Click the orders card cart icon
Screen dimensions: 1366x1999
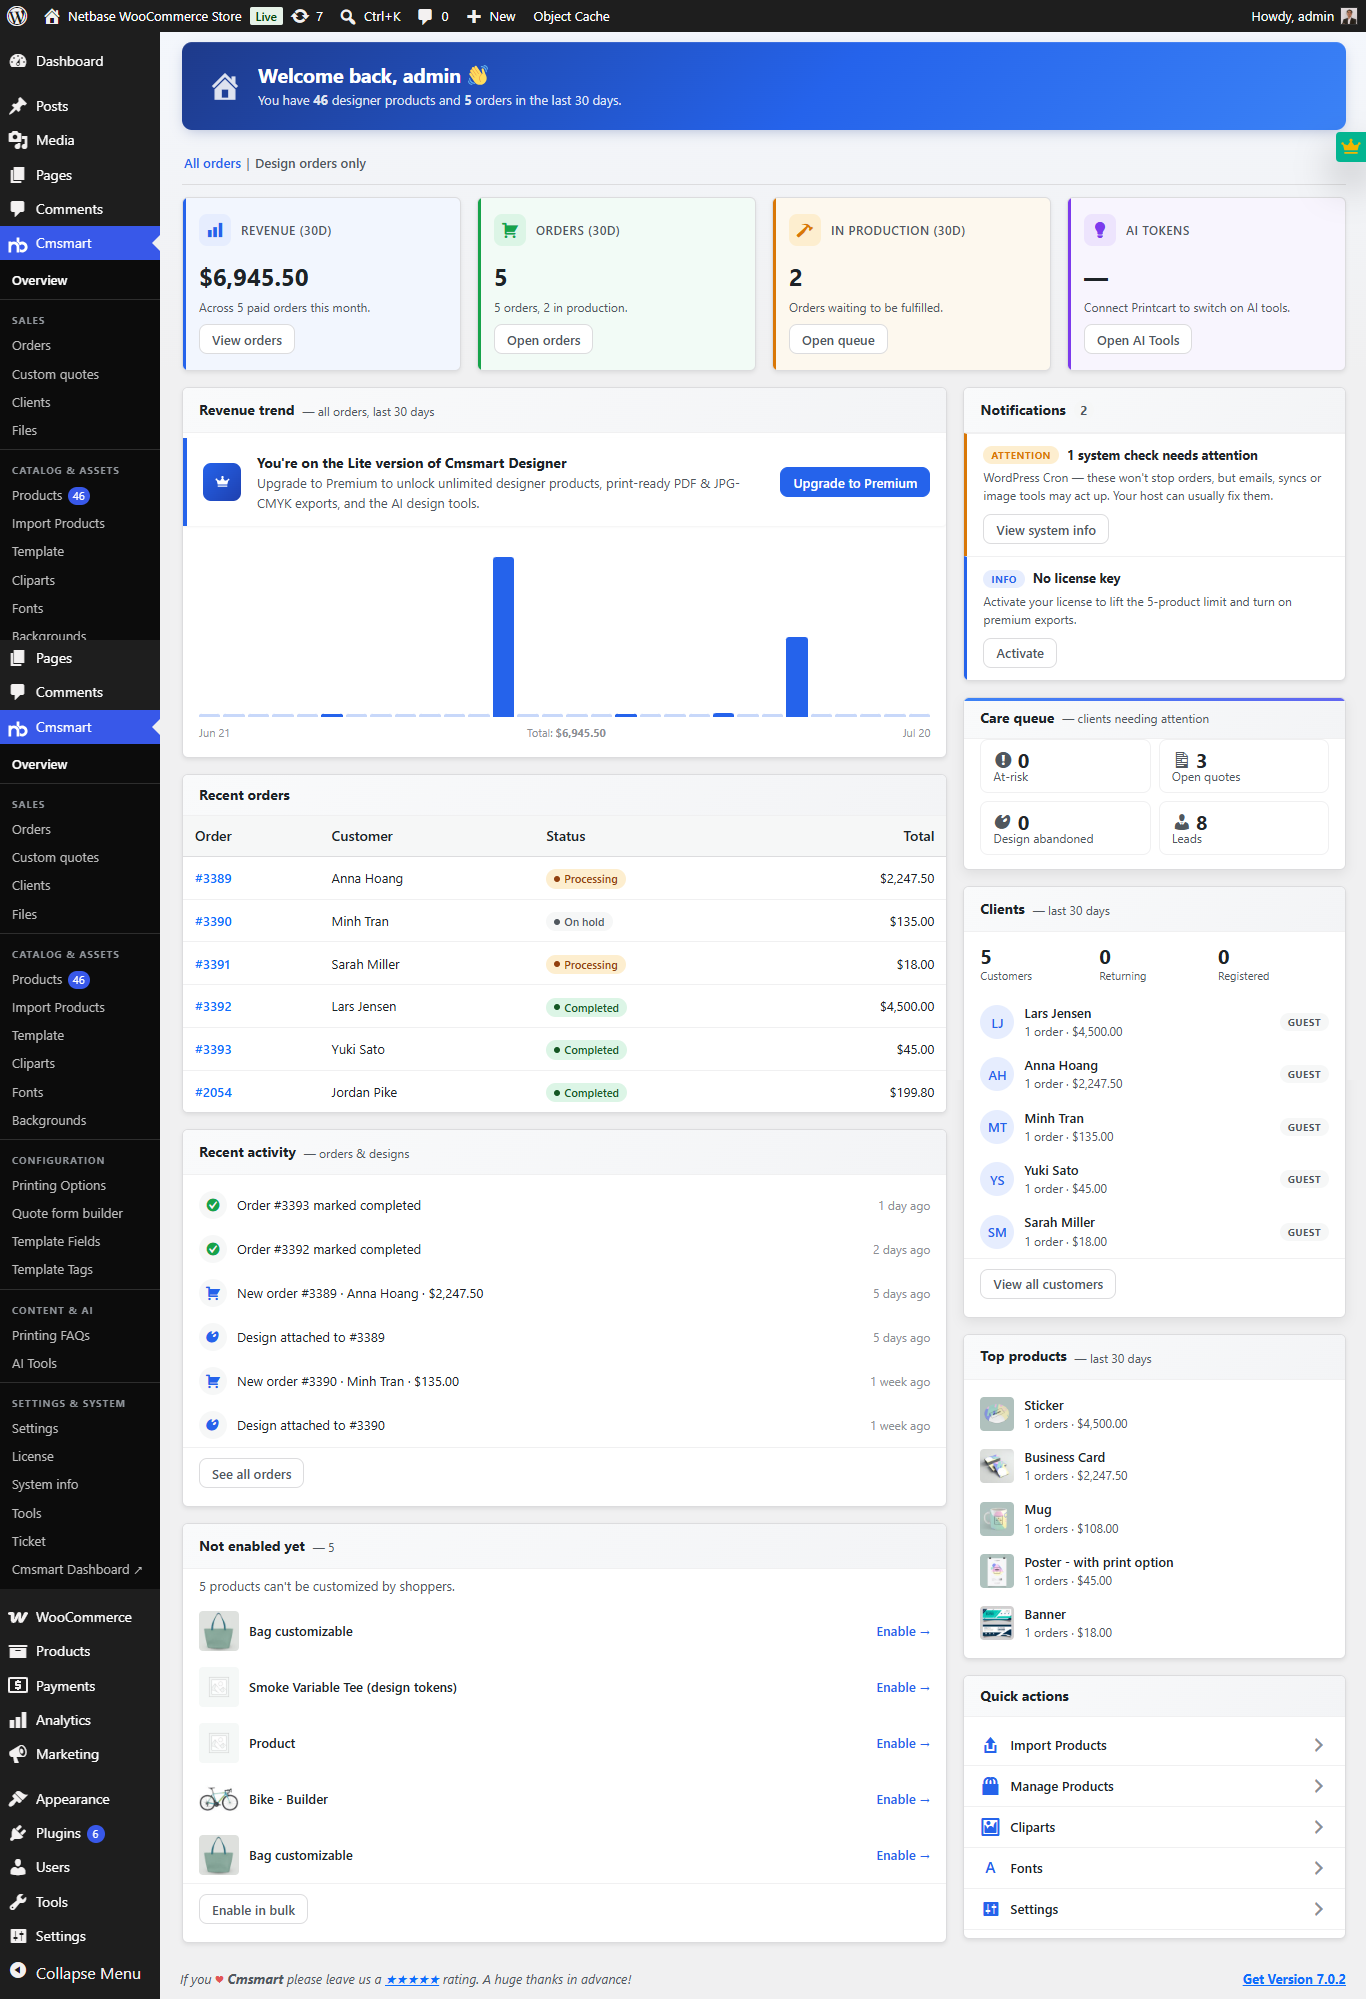[x=510, y=230]
